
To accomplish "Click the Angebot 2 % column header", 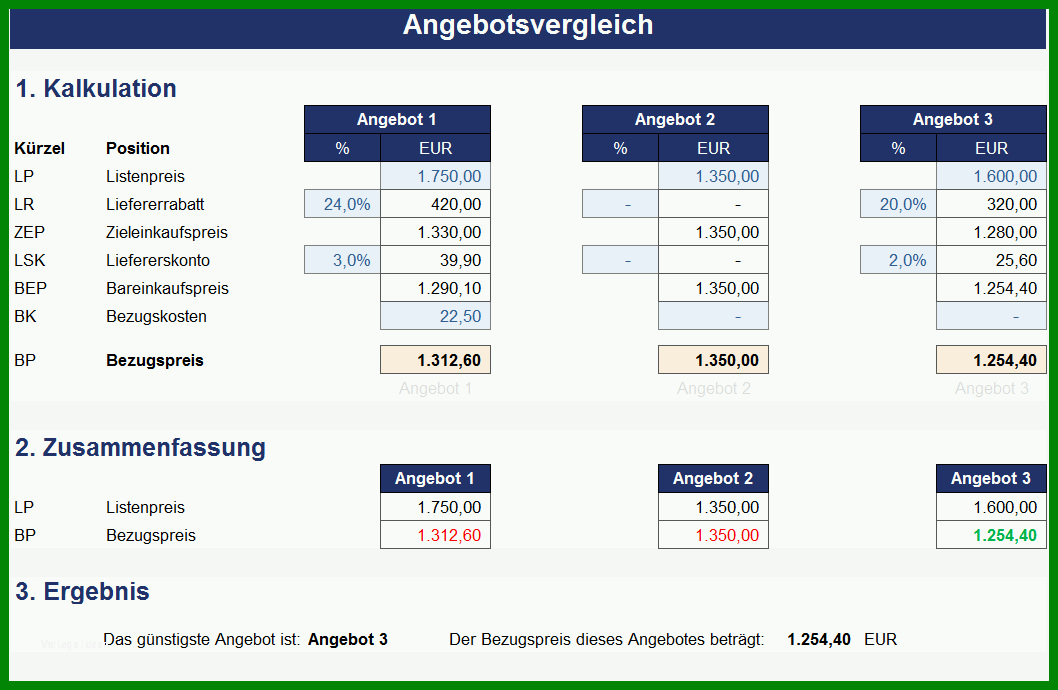I will pos(620,148).
